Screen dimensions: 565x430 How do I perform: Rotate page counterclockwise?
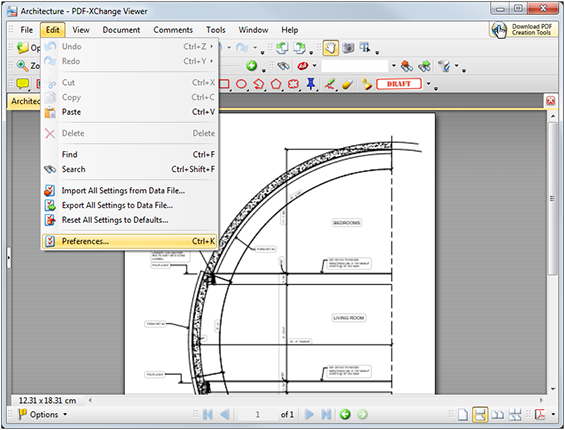coord(282,48)
